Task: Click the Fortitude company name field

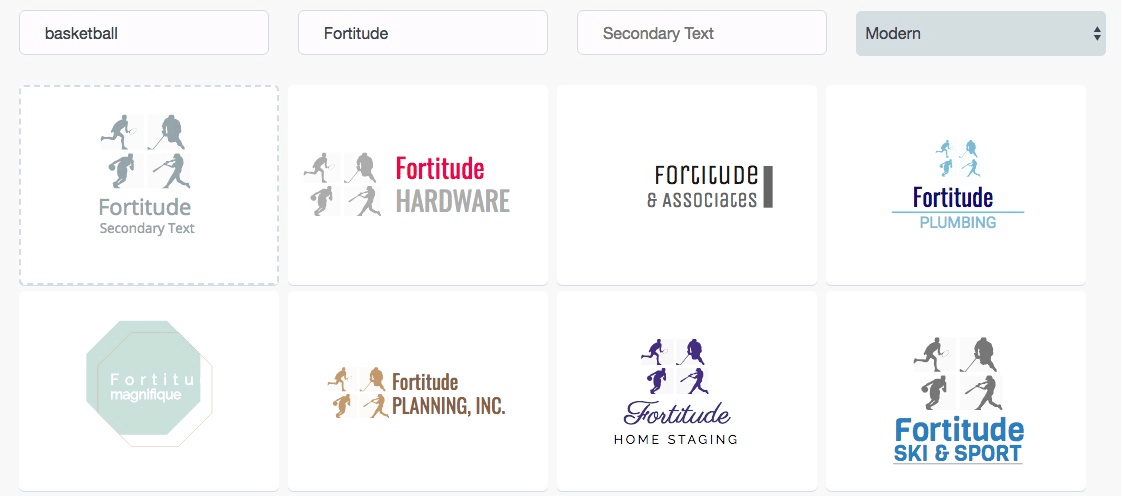Action: pos(423,33)
